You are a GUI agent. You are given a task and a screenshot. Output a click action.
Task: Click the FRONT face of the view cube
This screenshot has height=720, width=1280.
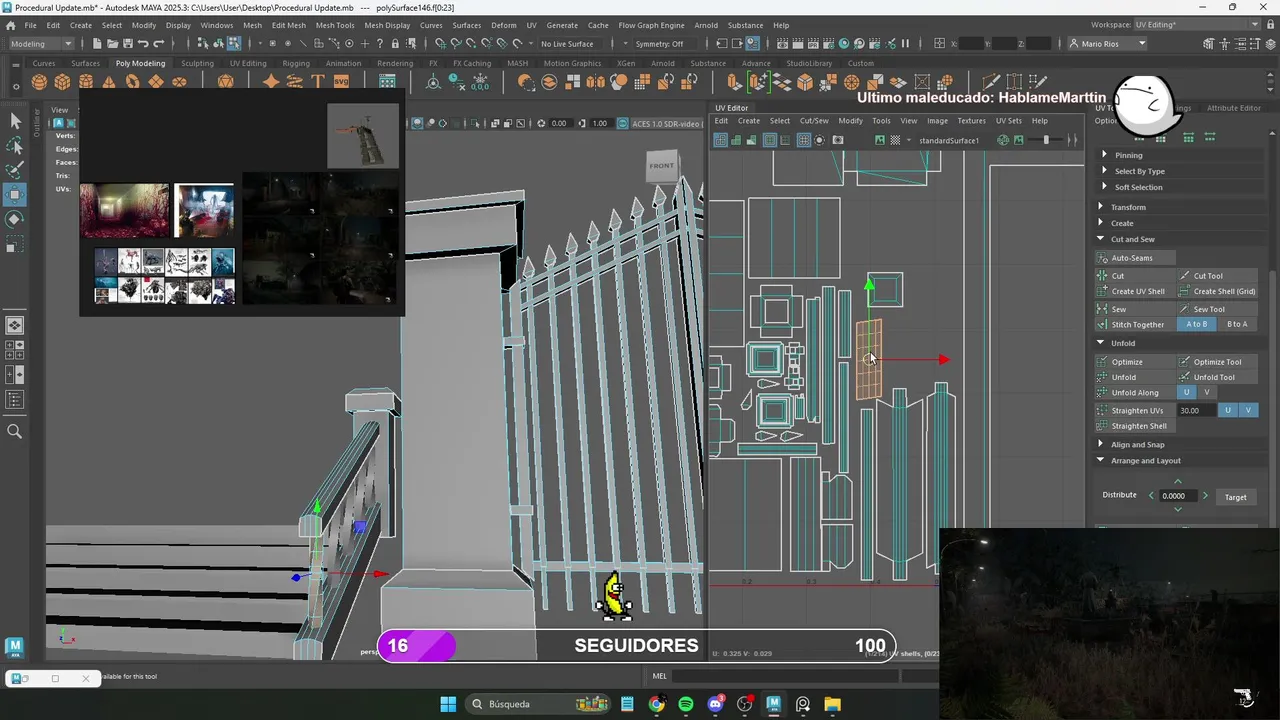(662, 166)
